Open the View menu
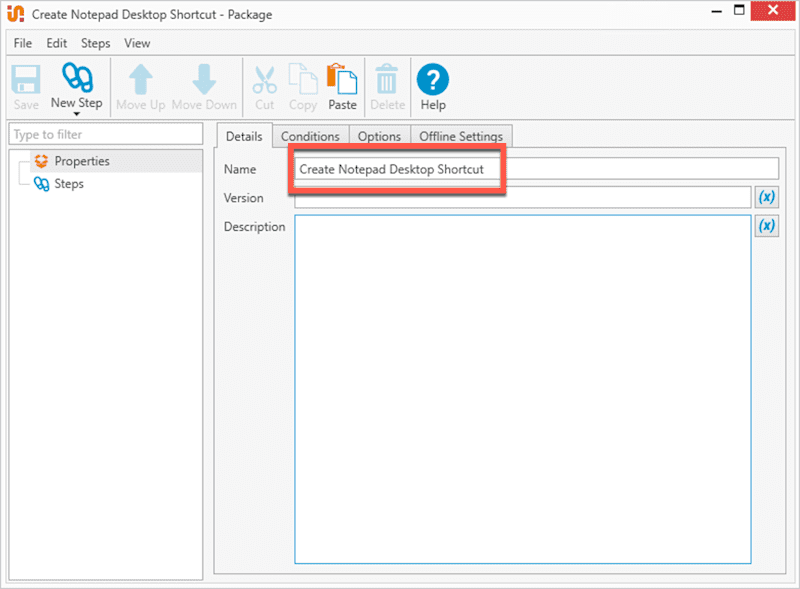Viewport: 800px width, 589px height. coord(137,43)
